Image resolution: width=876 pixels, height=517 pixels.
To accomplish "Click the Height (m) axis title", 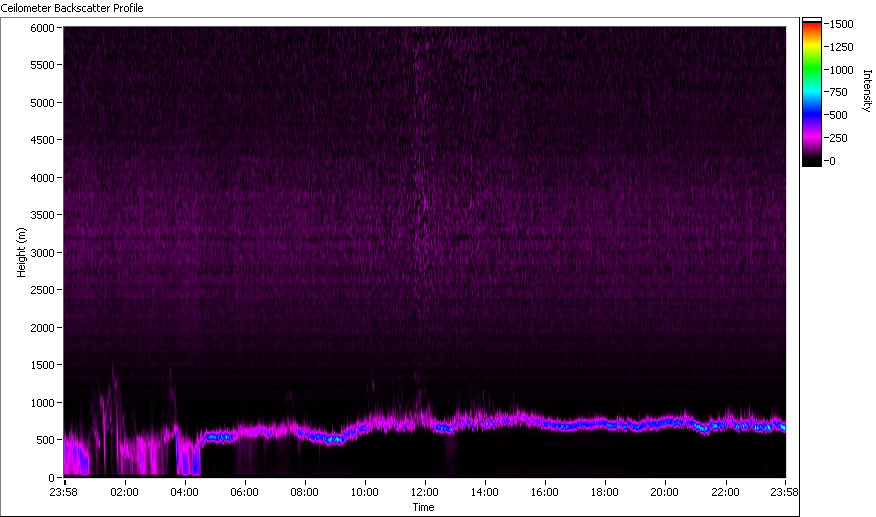I will click(21, 252).
